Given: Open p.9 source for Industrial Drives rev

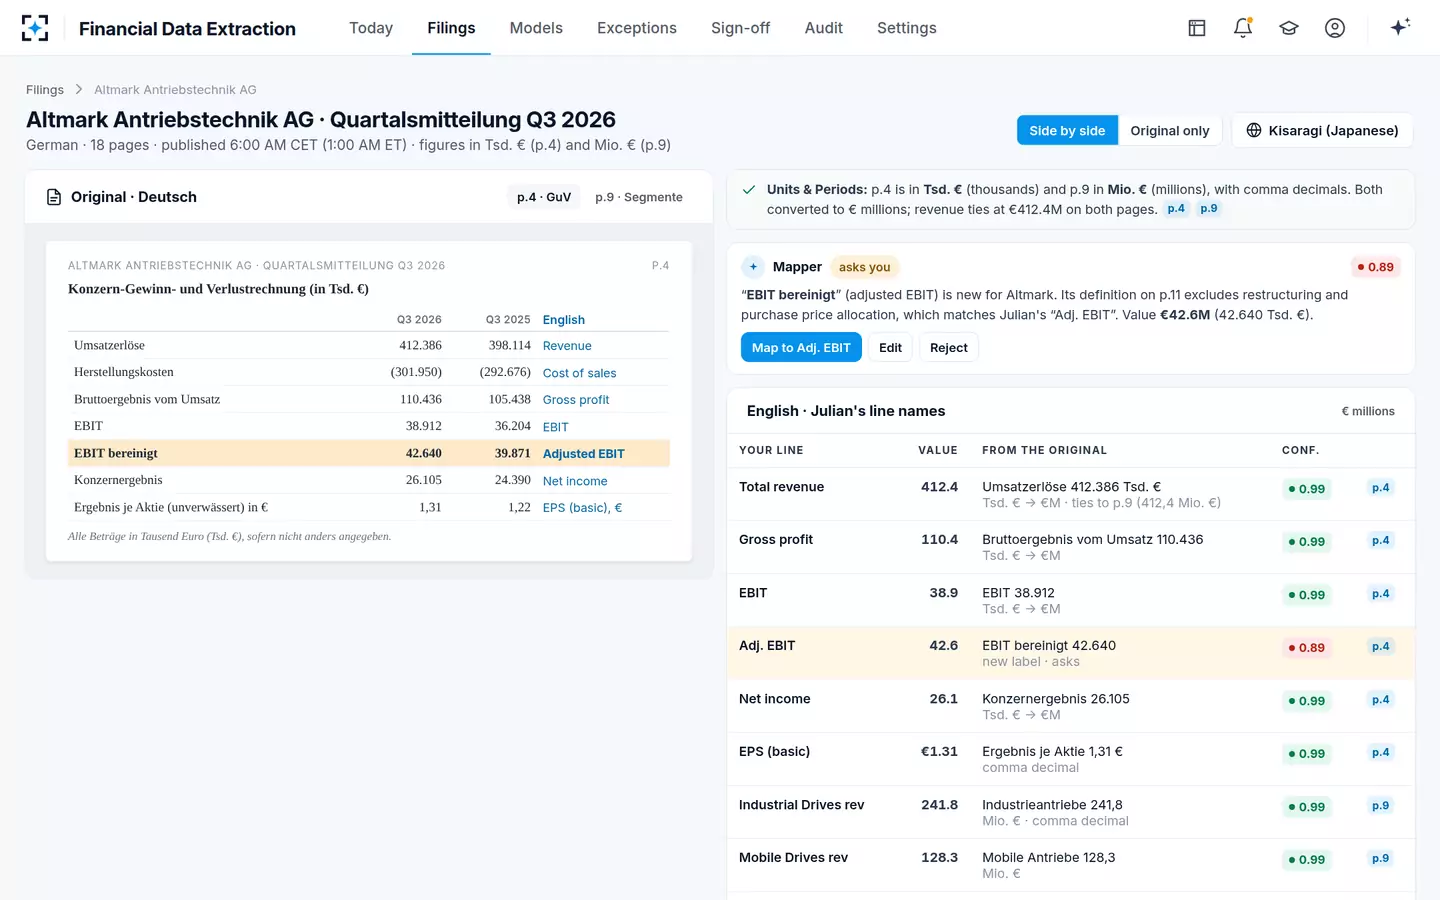Looking at the screenshot, I should [1380, 806].
